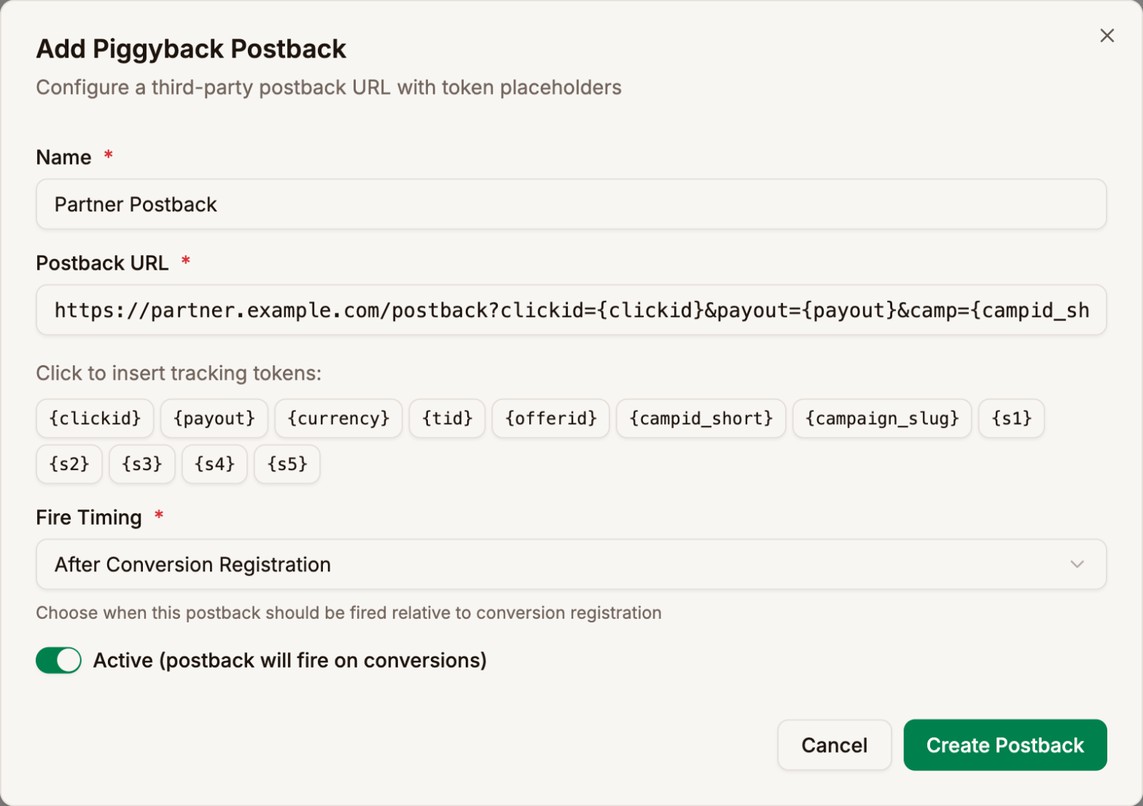Click the 'Postback URL' field label
The width and height of the screenshot is (1143, 806).
102,263
